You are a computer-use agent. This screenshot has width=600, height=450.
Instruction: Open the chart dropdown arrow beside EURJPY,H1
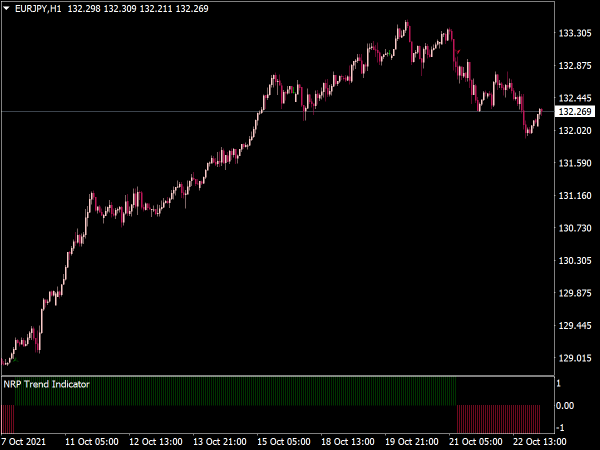[x=7, y=8]
